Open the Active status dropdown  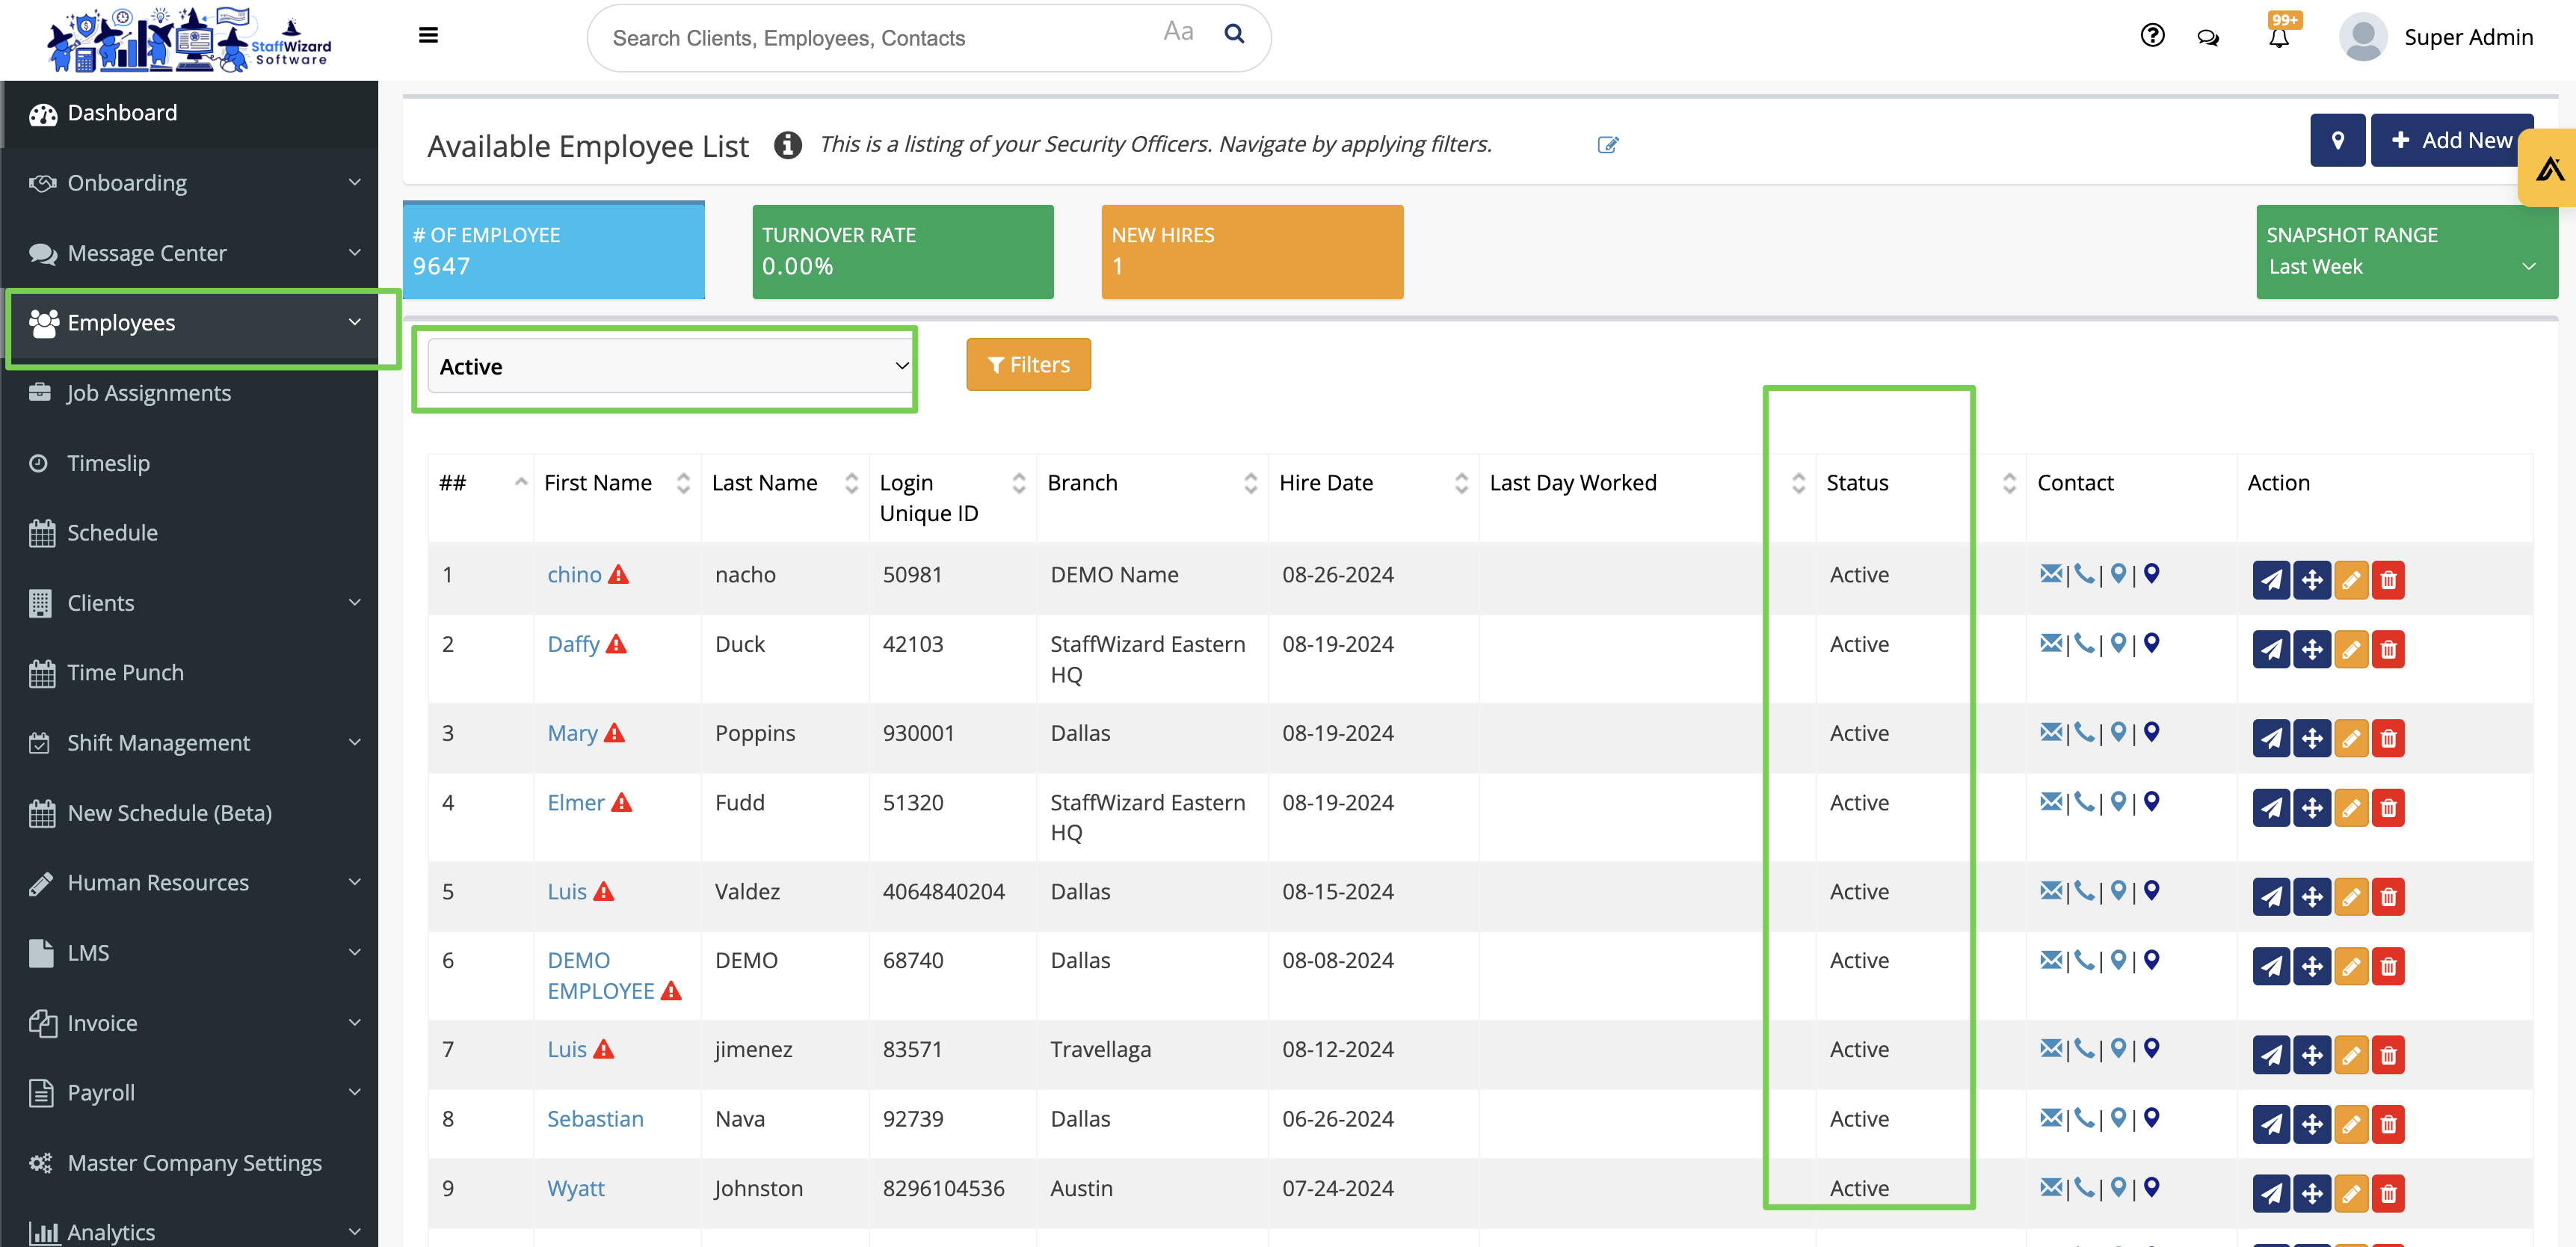[671, 366]
